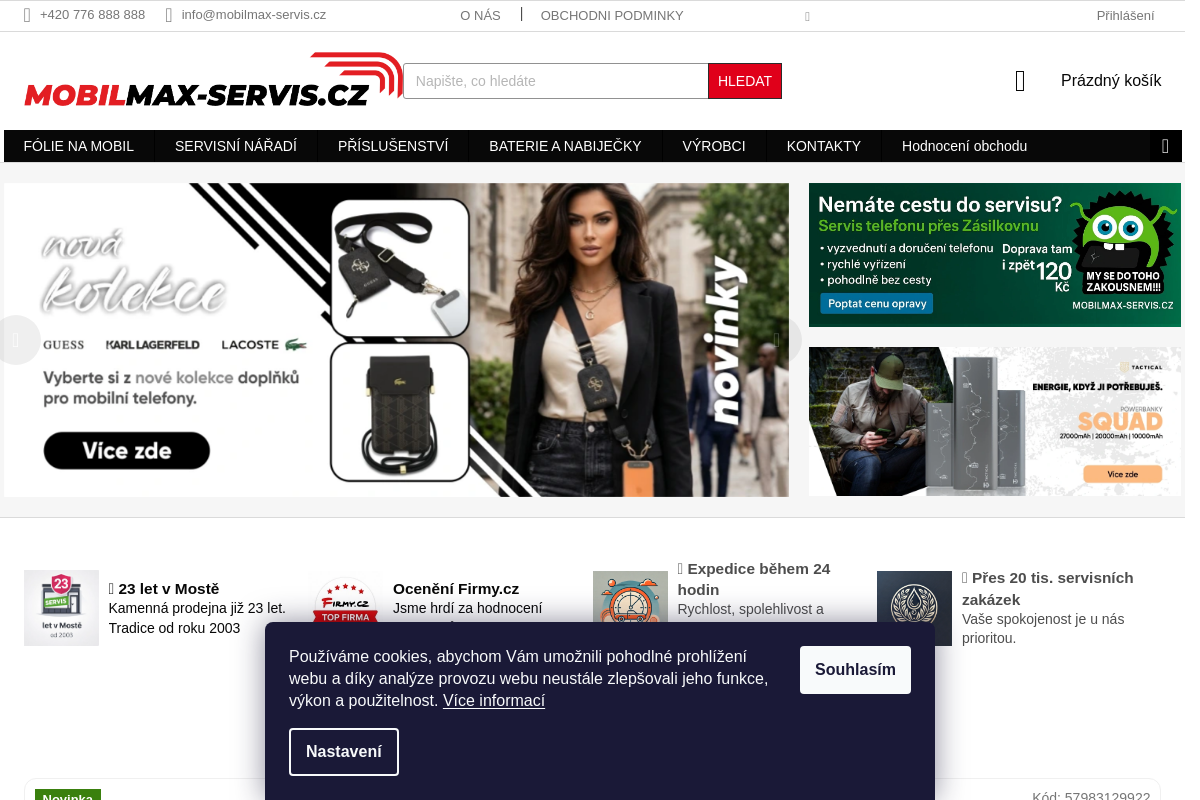Click Poptat cenu opravy on the green banner

[877, 303]
